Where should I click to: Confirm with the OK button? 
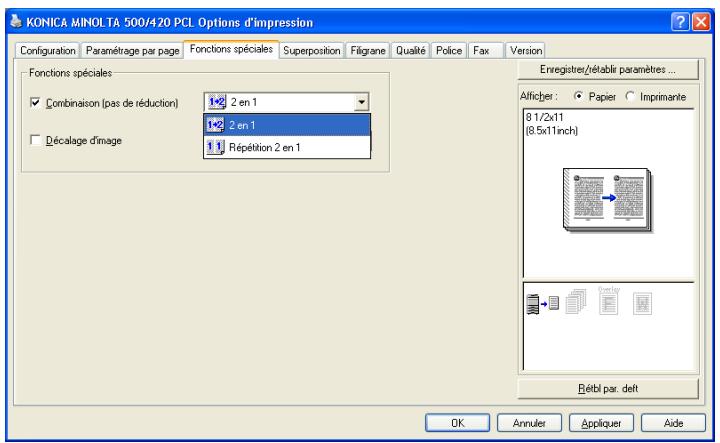[457, 423]
